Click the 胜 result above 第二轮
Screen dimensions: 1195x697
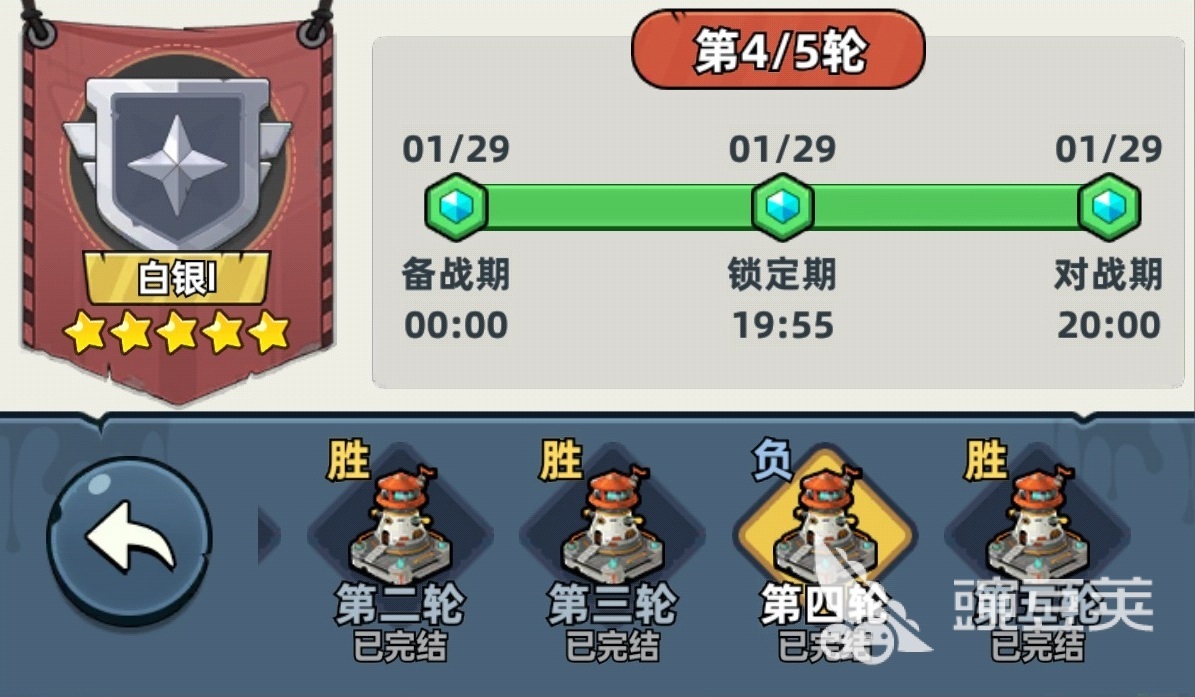[x=348, y=459]
